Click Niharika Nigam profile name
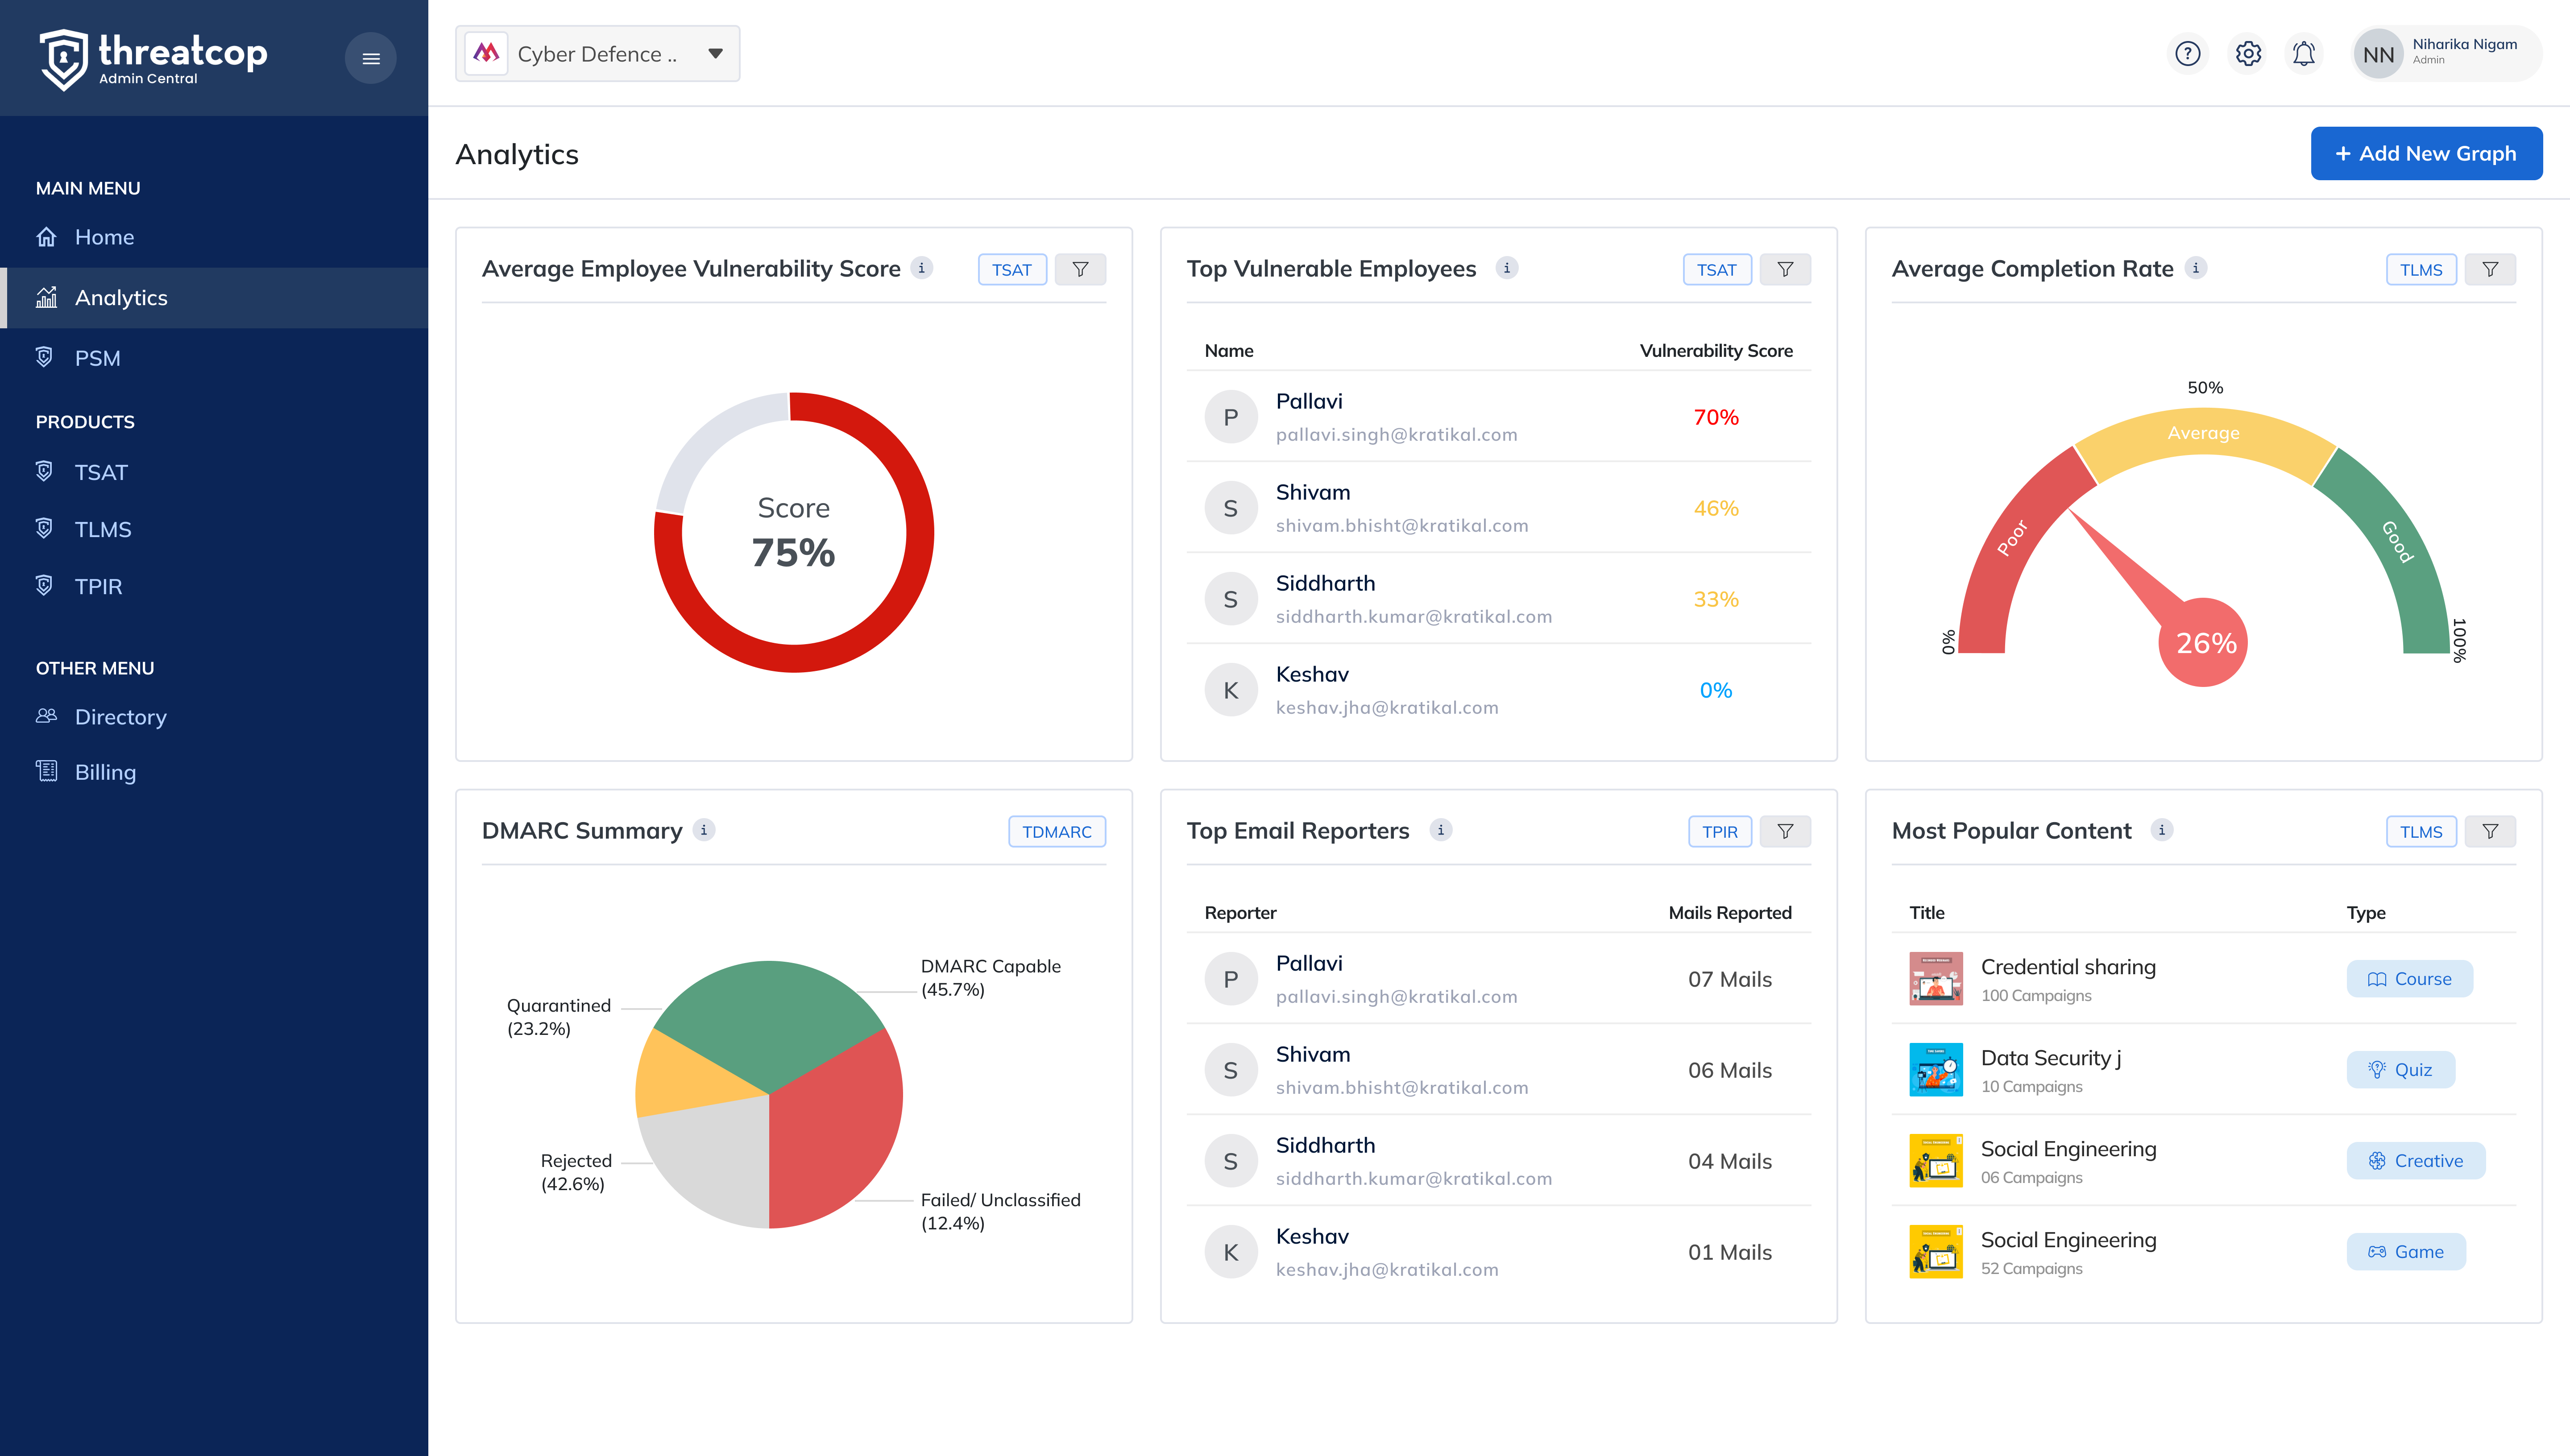 point(2465,44)
